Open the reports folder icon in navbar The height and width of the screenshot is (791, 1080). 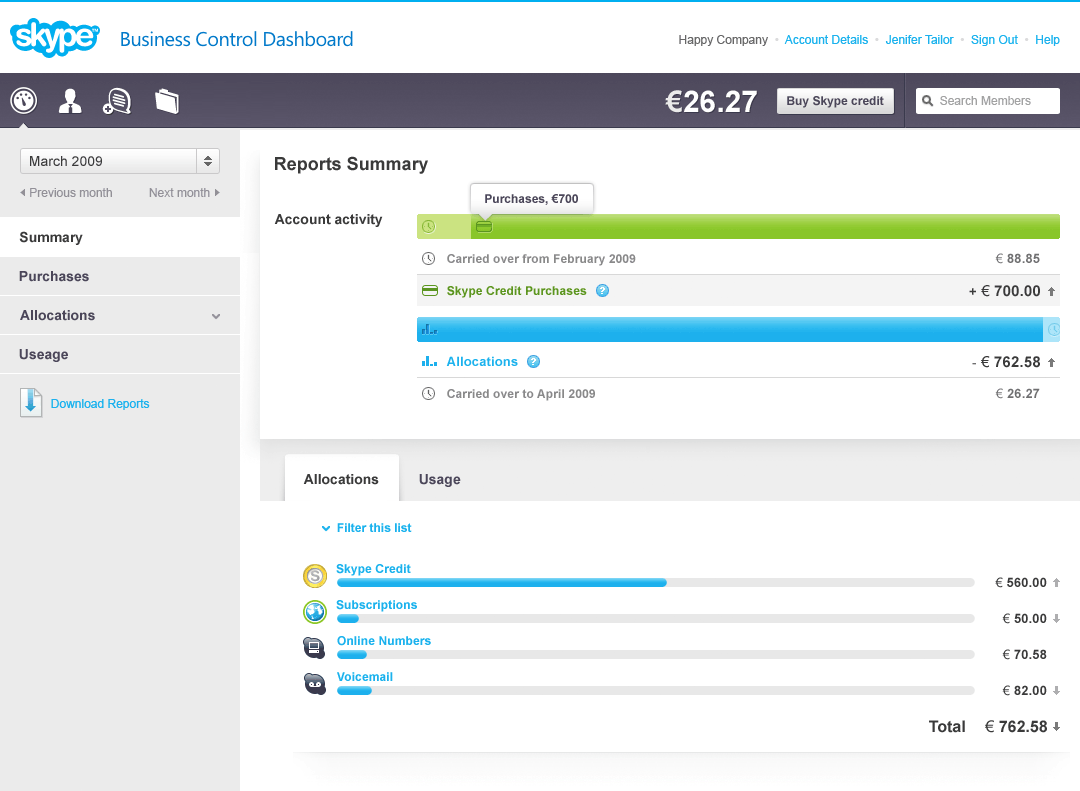coord(167,100)
